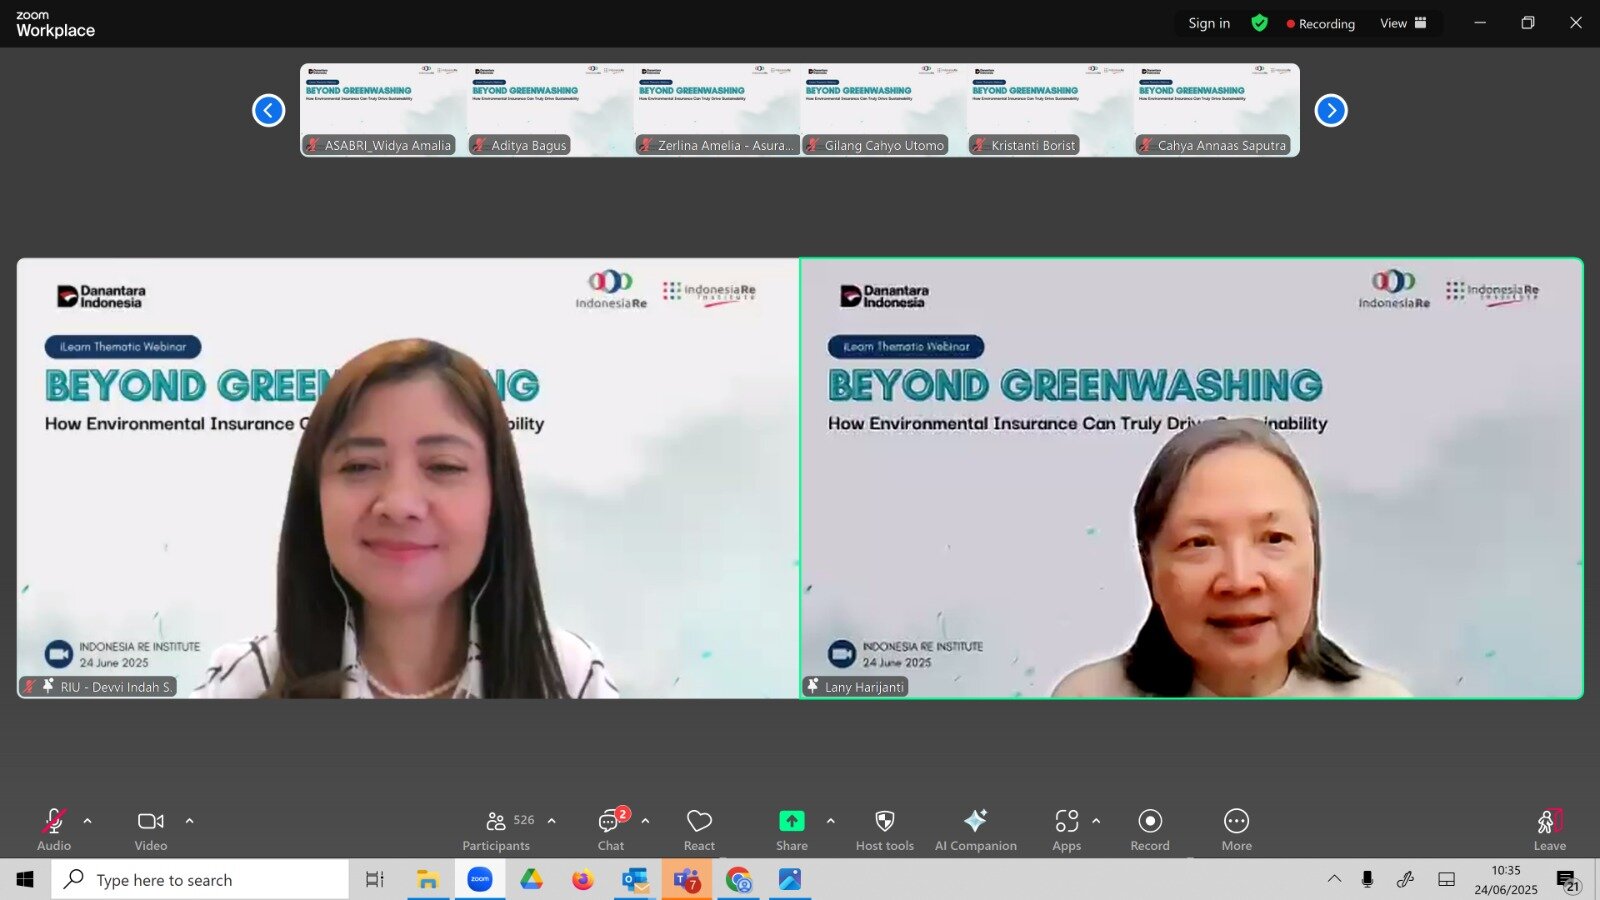Expand the share options arrow
The height and width of the screenshot is (900, 1600).
pyautogui.click(x=831, y=821)
